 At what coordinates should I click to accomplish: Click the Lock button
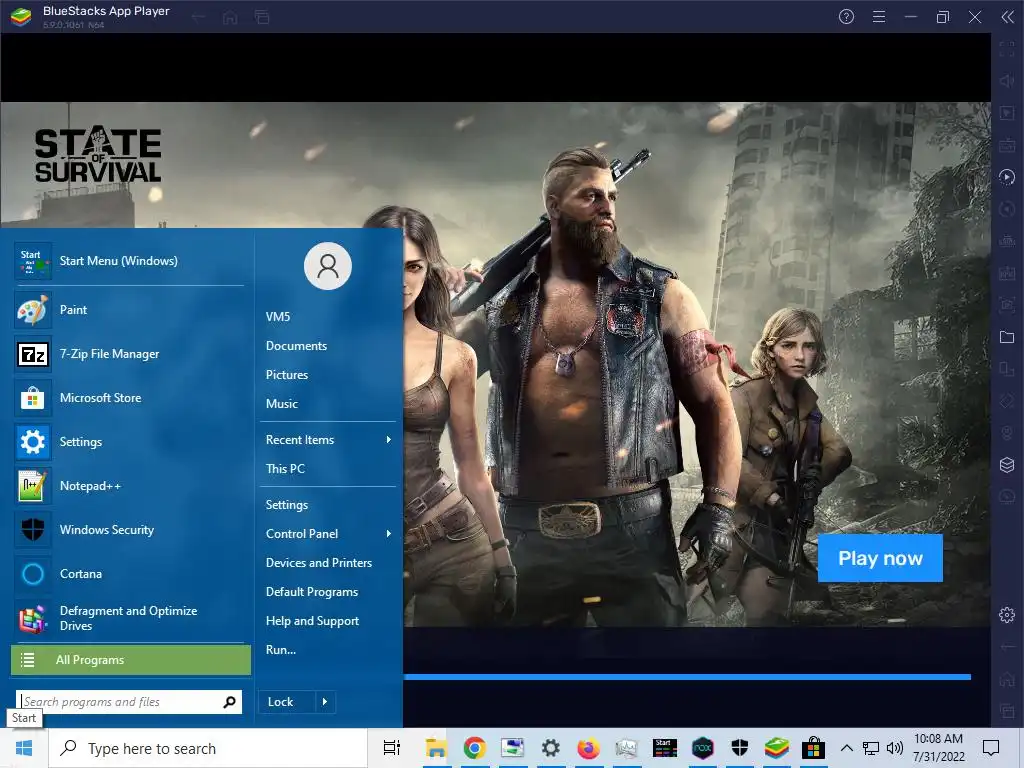click(x=287, y=702)
